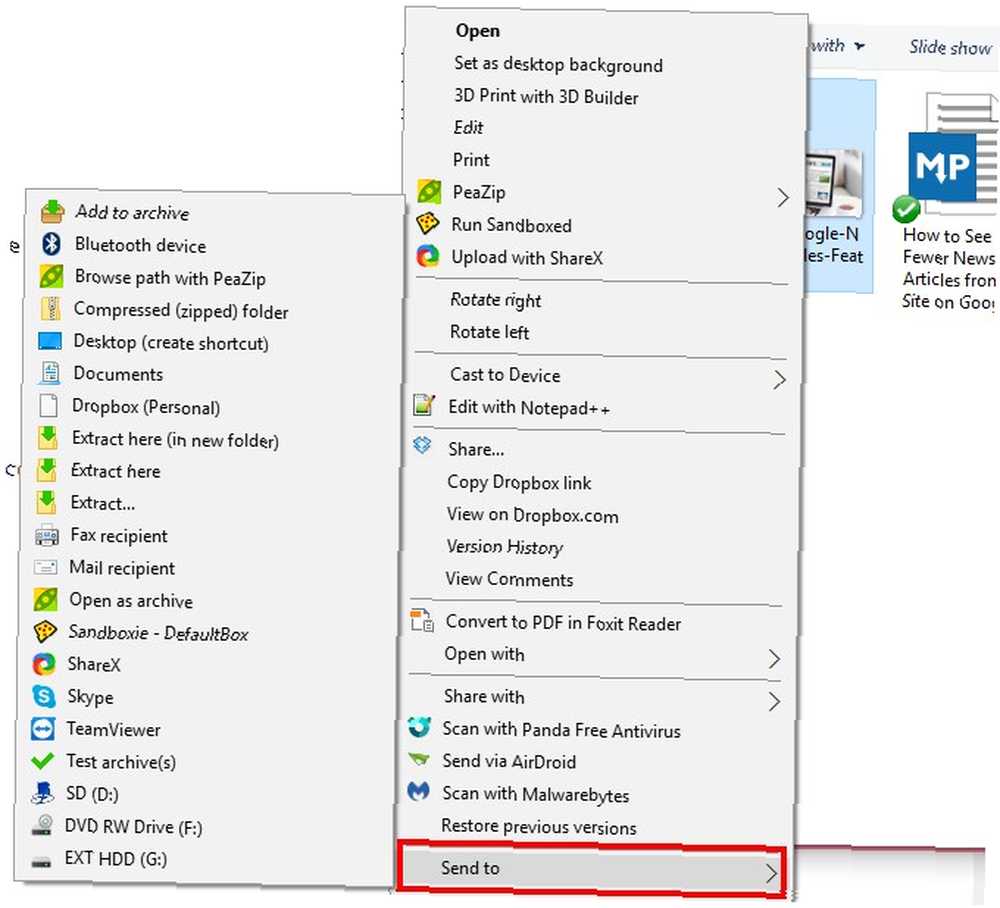The height and width of the screenshot is (908, 1000).
Task: Click the Browse path with PeaZip icon
Action: (51, 277)
